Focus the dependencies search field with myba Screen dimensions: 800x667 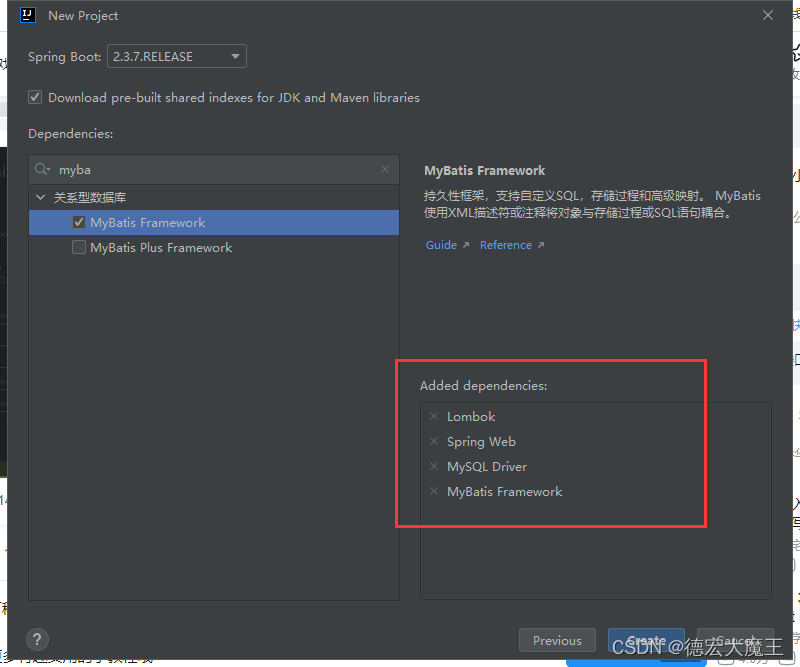click(x=214, y=169)
